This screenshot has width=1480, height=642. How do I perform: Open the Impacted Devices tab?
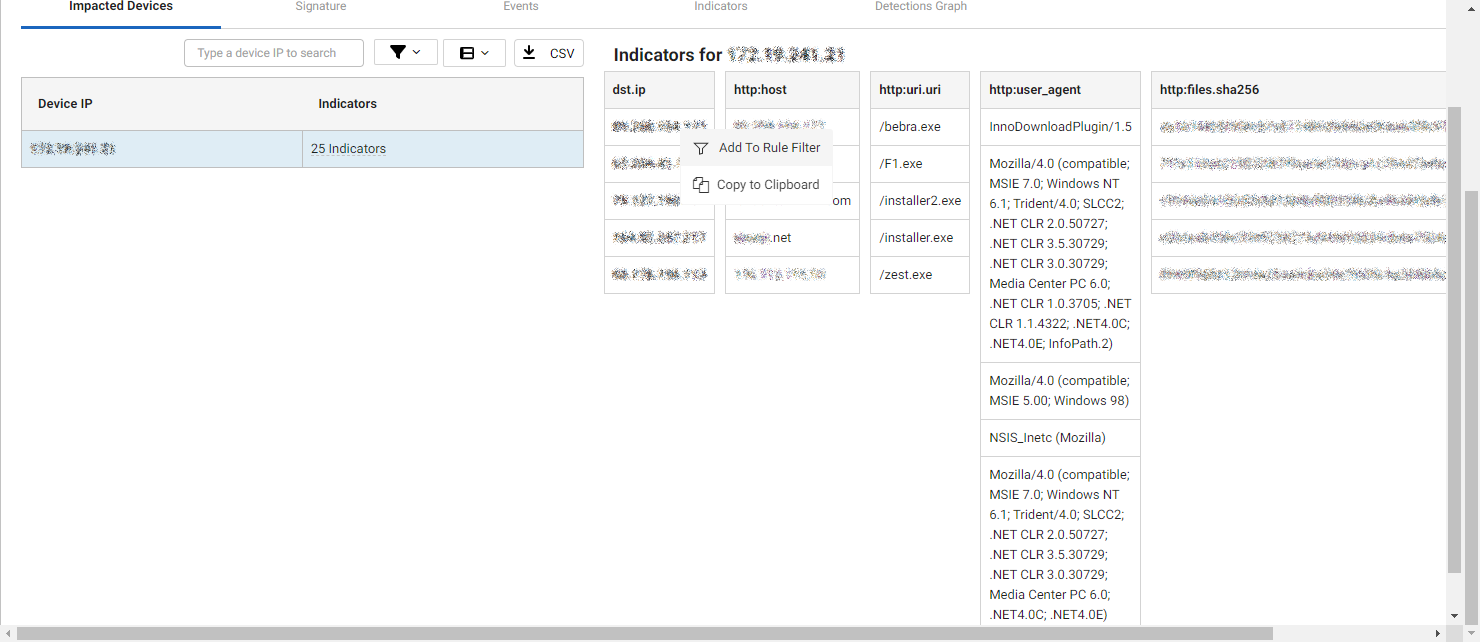[x=121, y=7]
